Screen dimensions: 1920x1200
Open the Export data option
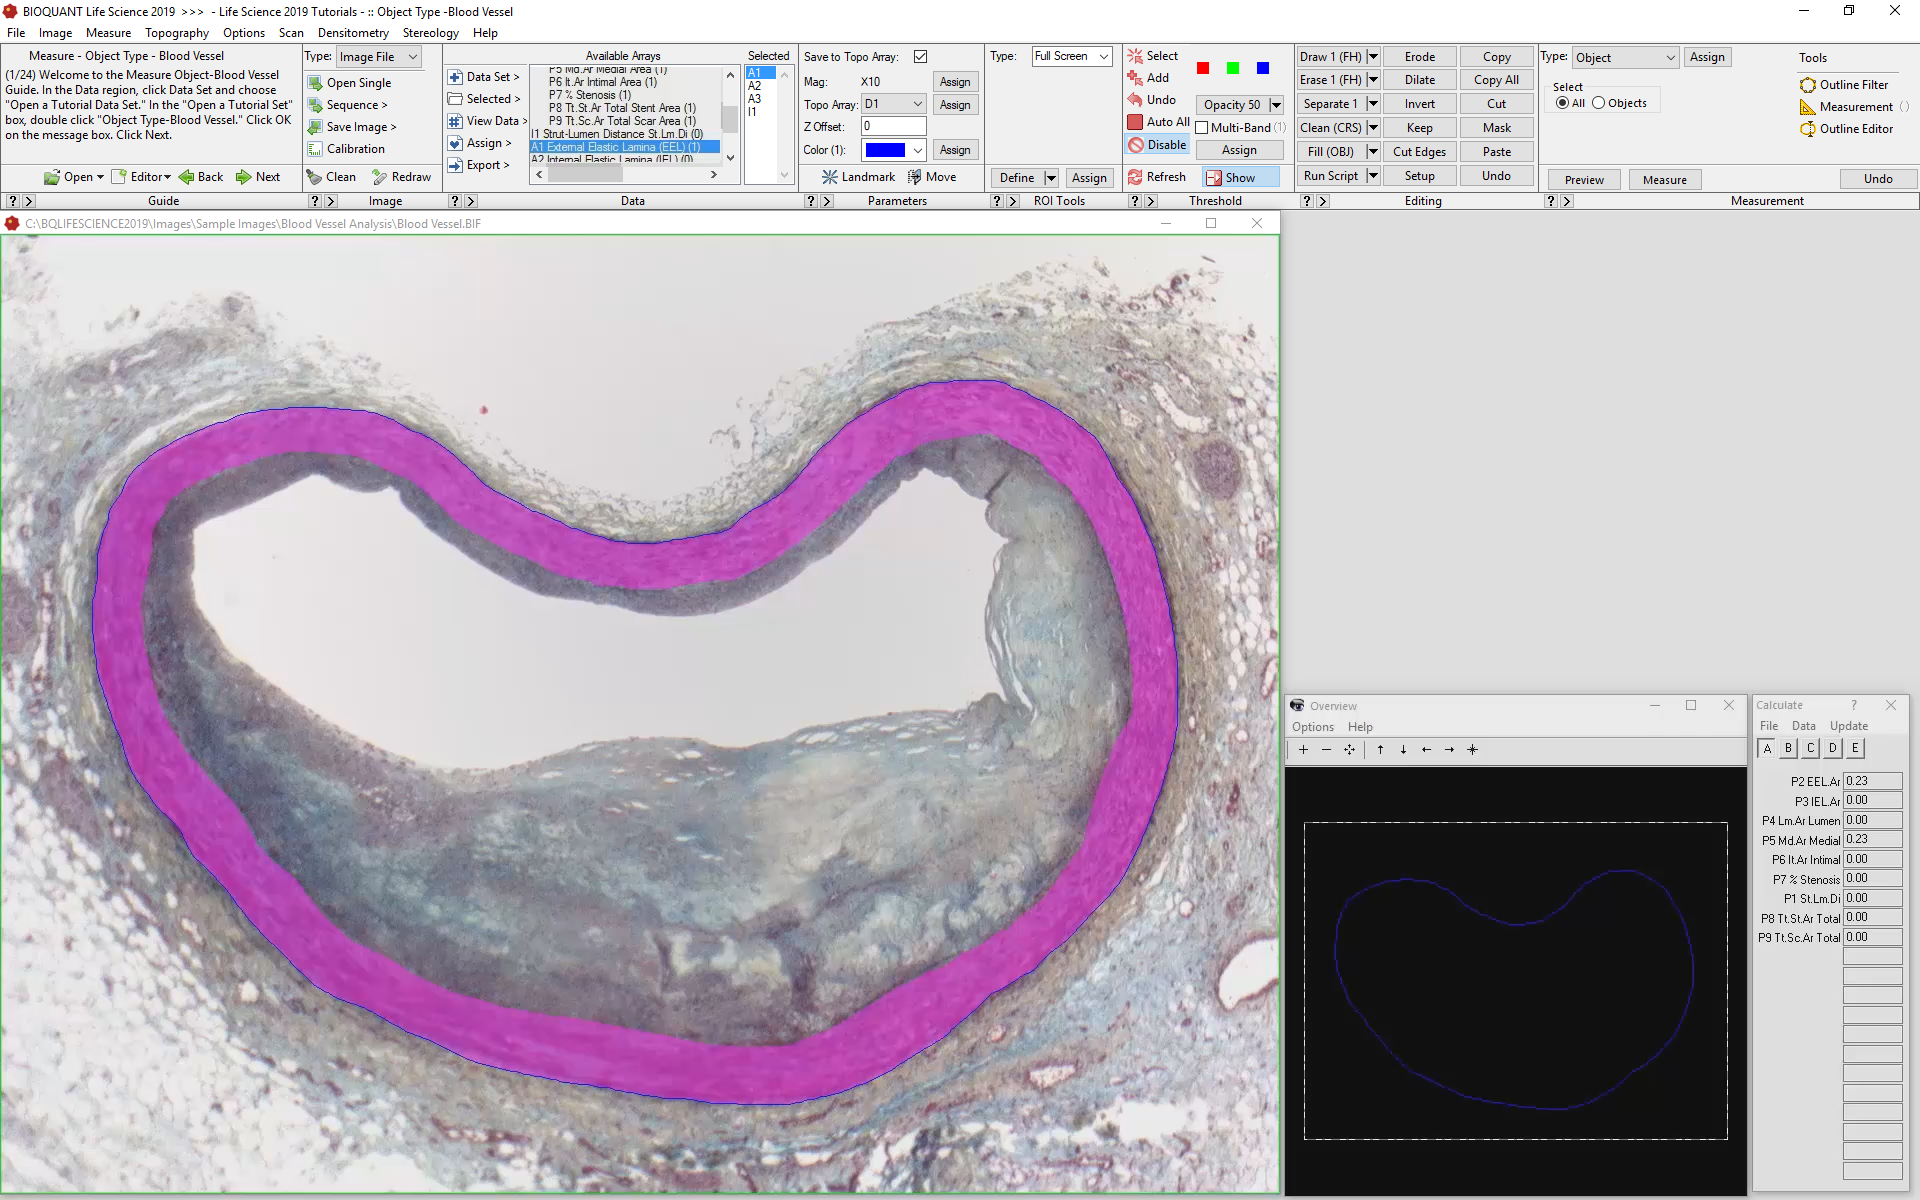click(x=479, y=165)
